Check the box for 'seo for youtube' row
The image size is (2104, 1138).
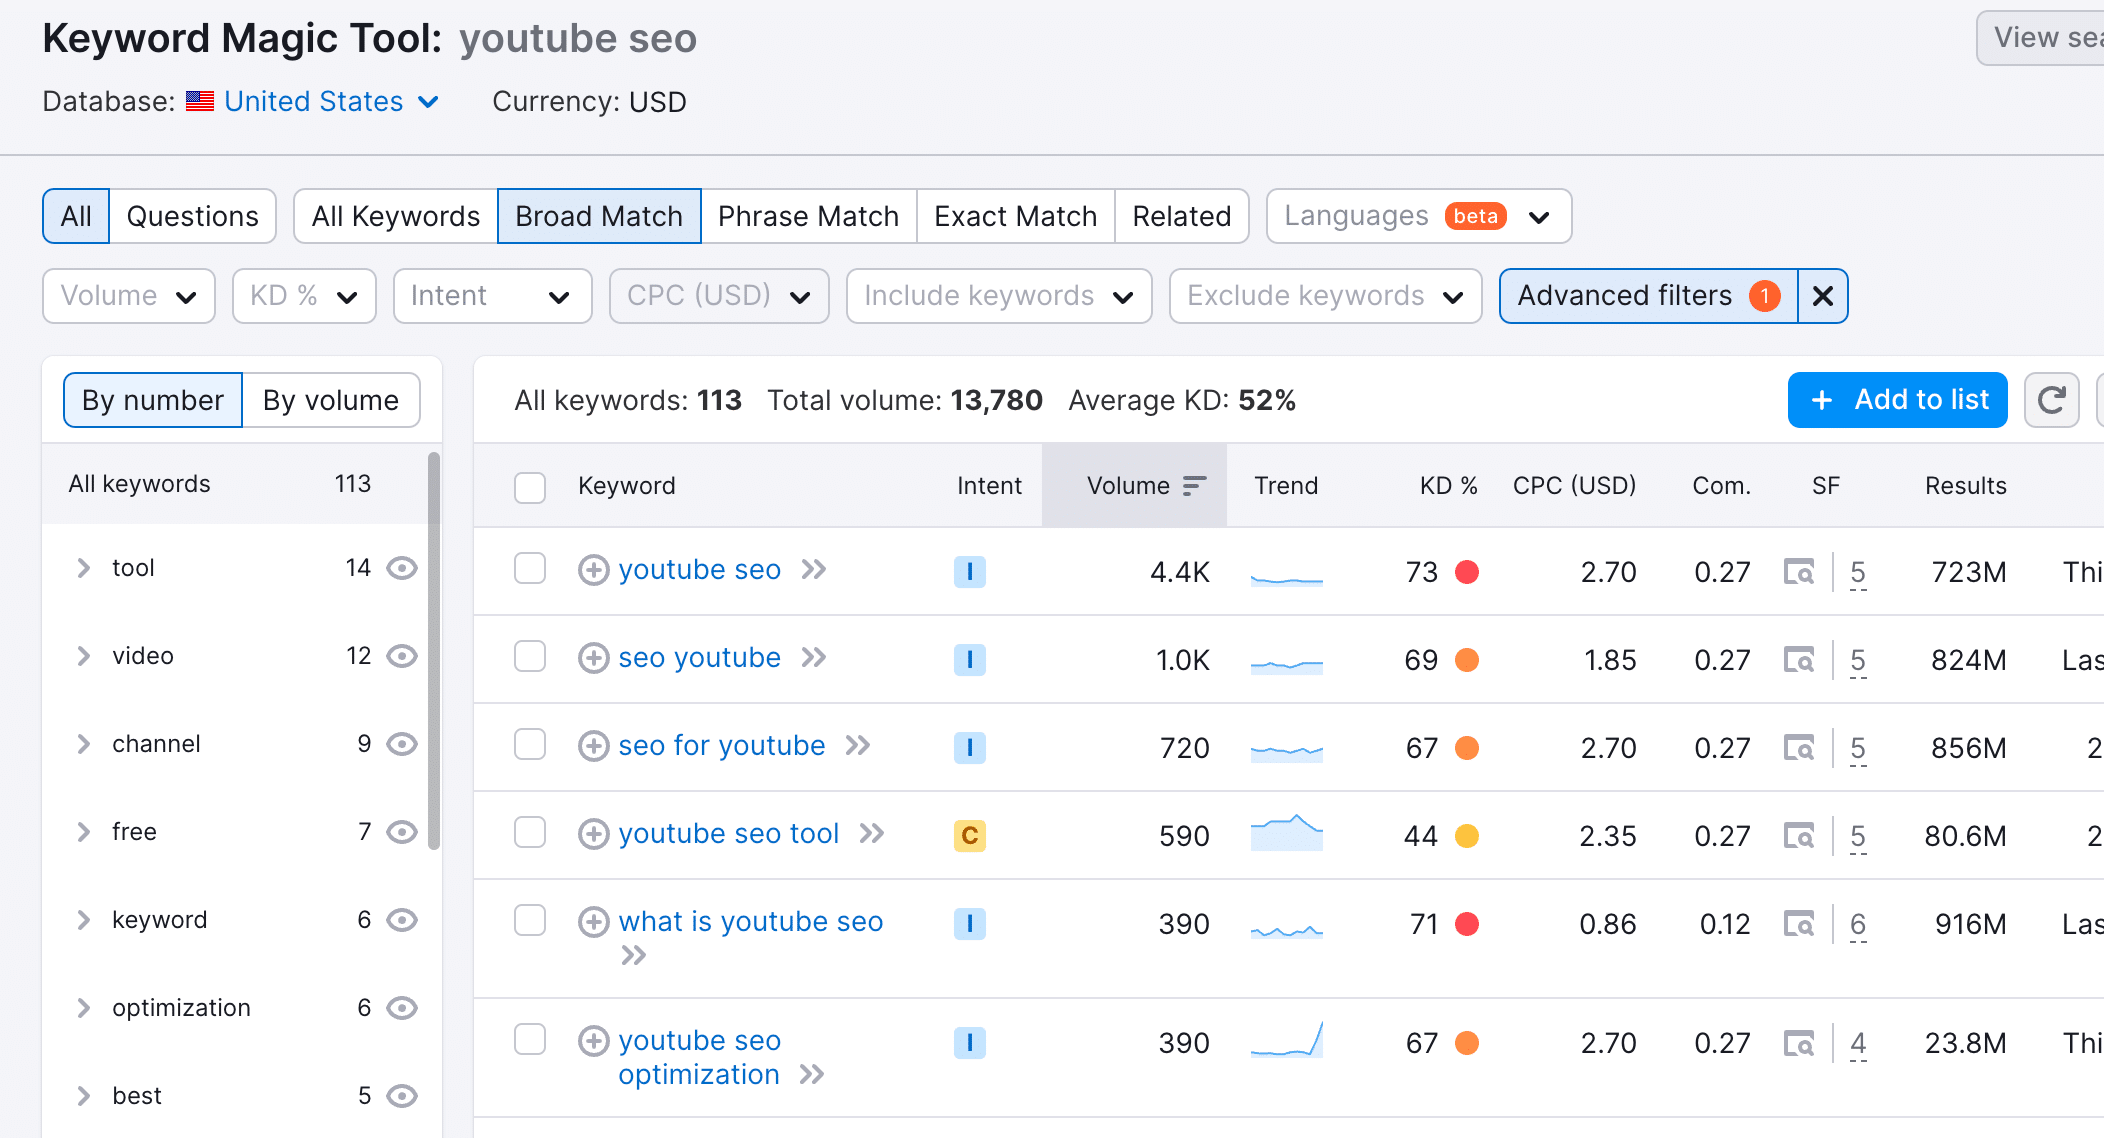tap(530, 745)
